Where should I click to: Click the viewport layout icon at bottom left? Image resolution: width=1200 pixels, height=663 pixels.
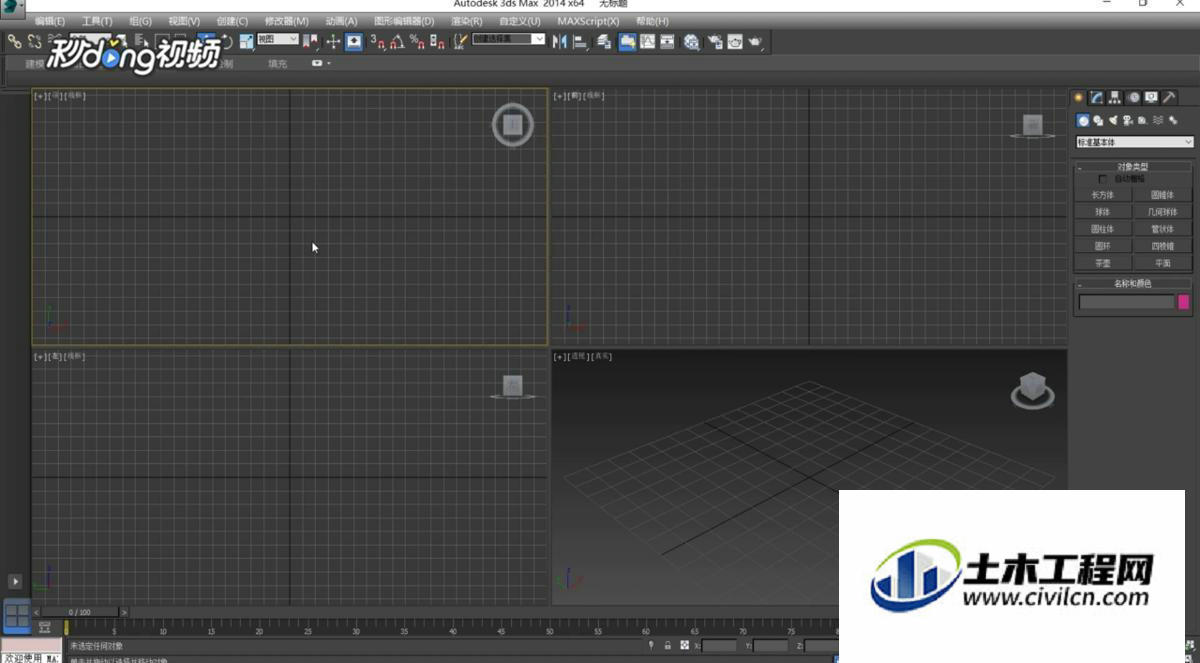17,615
